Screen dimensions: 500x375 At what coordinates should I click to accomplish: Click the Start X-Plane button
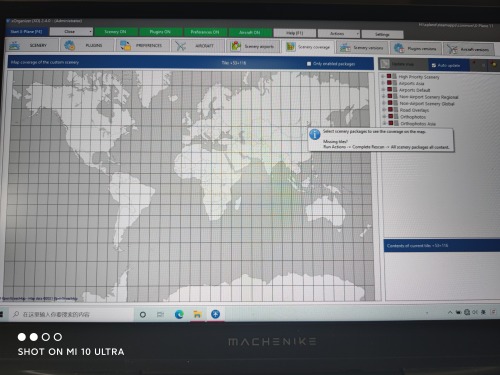26,31
